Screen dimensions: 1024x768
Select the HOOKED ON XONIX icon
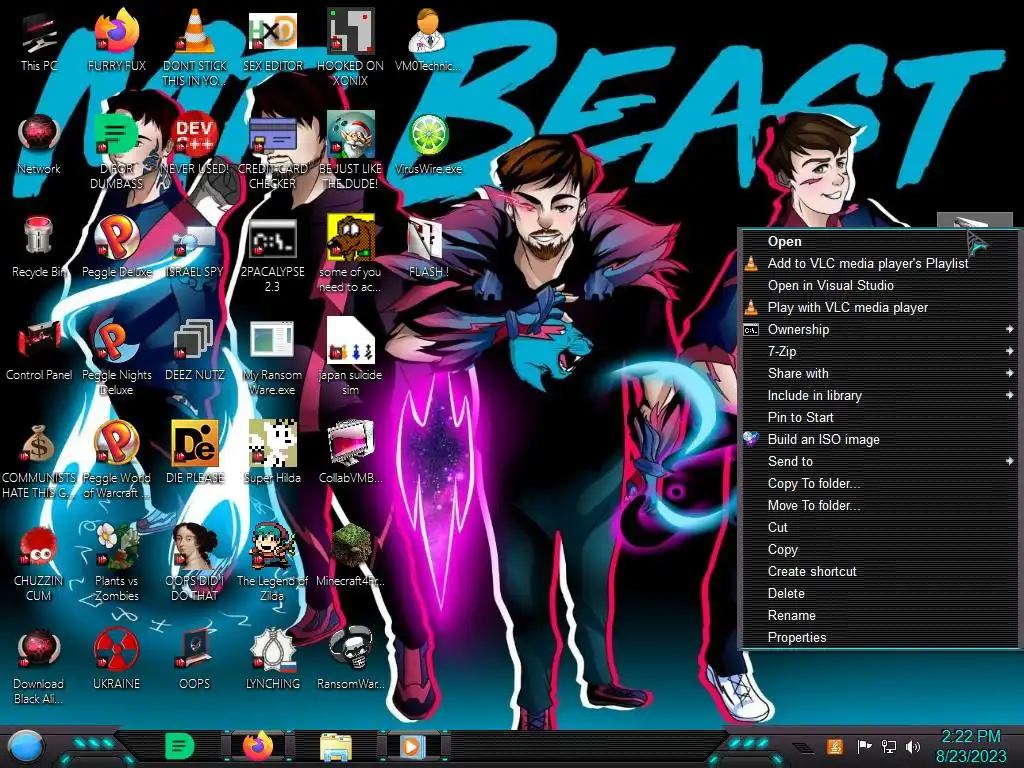click(x=351, y=47)
